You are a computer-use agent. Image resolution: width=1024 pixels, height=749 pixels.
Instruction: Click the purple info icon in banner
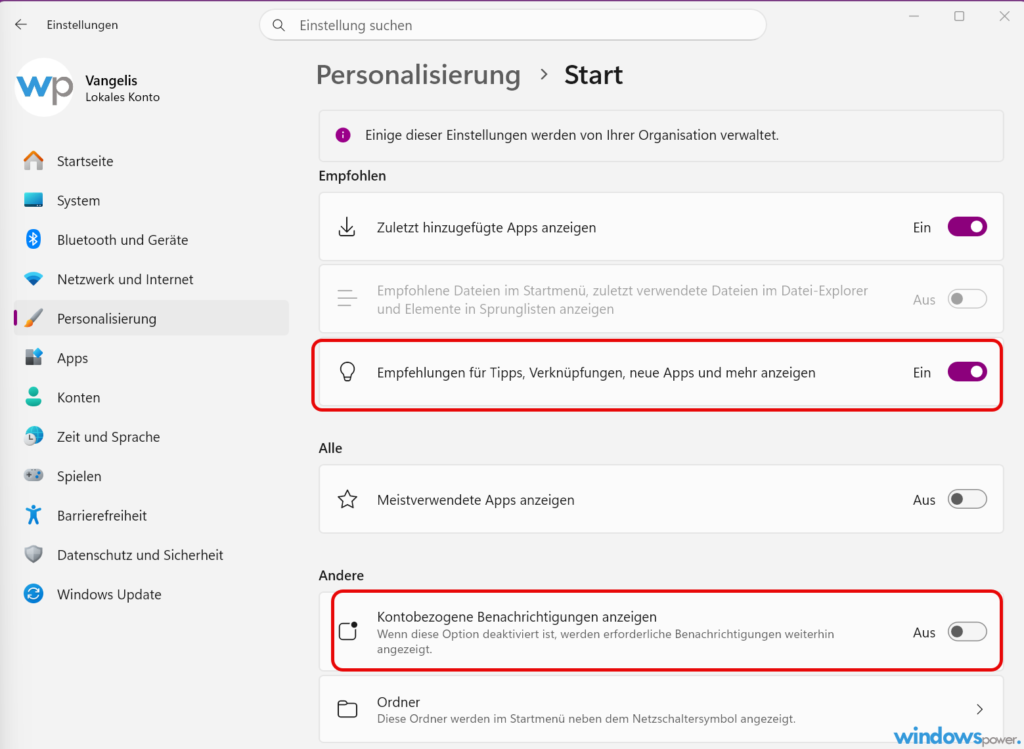[343, 135]
